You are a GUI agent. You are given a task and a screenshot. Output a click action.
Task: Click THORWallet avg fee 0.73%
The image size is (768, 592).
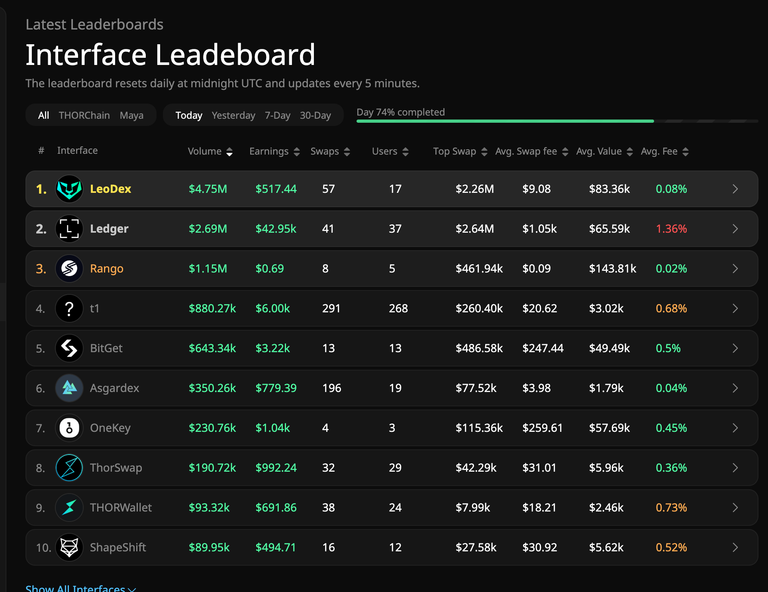[671, 507]
